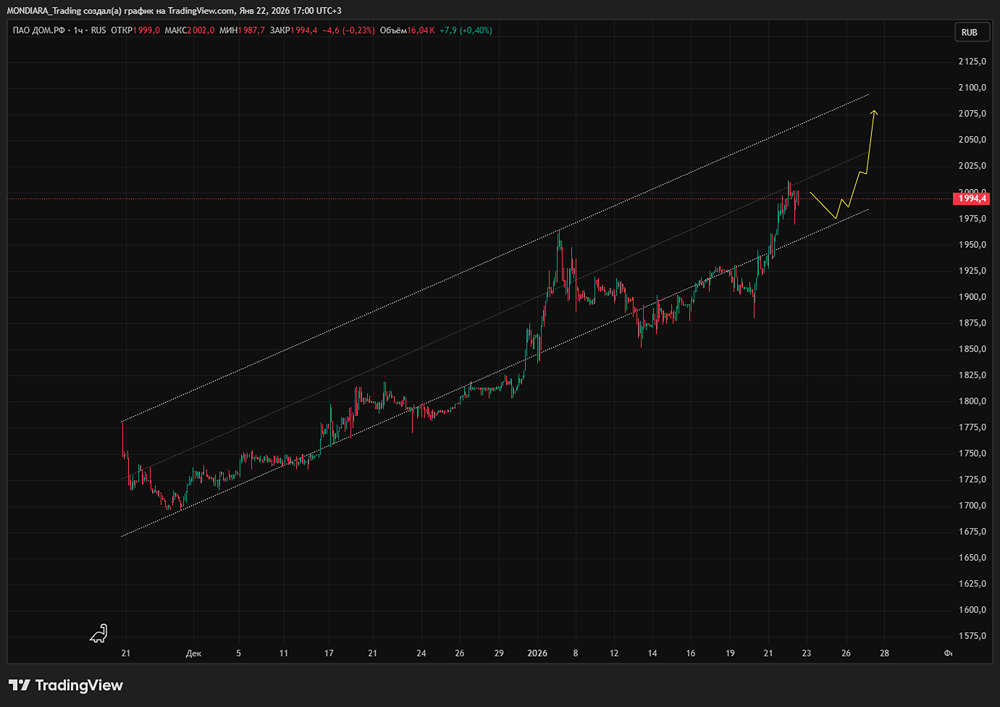Image resolution: width=1000 pixels, height=707 pixels.
Task: Click the 12 date label on time axis
Action: 614,653
